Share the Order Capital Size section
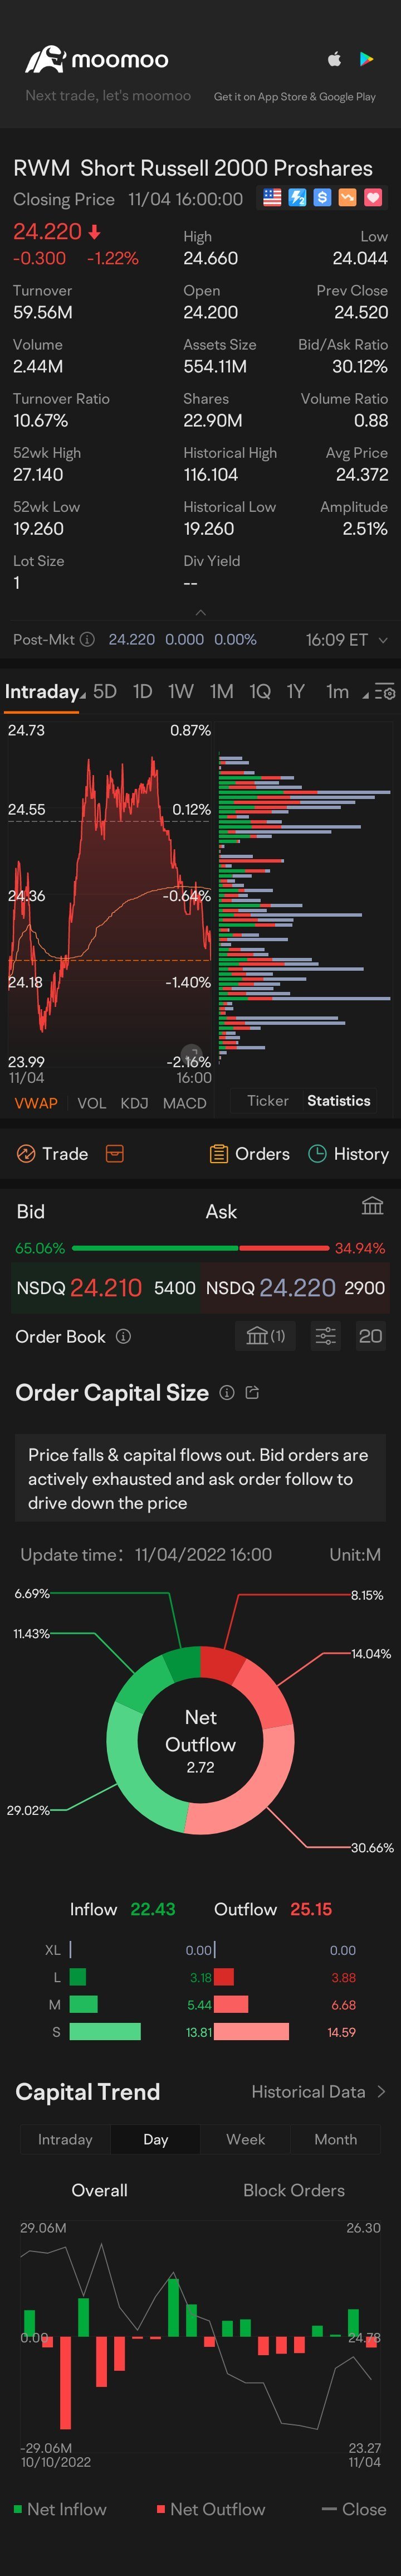The height and width of the screenshot is (2576, 401). point(252,1393)
